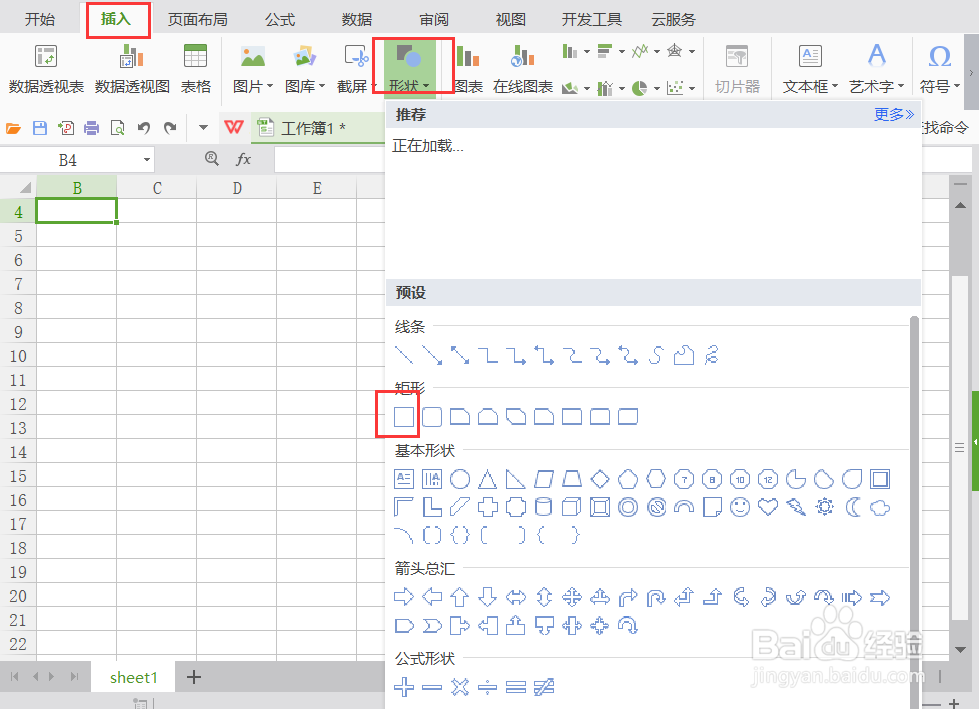Click column C header
This screenshot has width=979, height=709.
(157, 188)
